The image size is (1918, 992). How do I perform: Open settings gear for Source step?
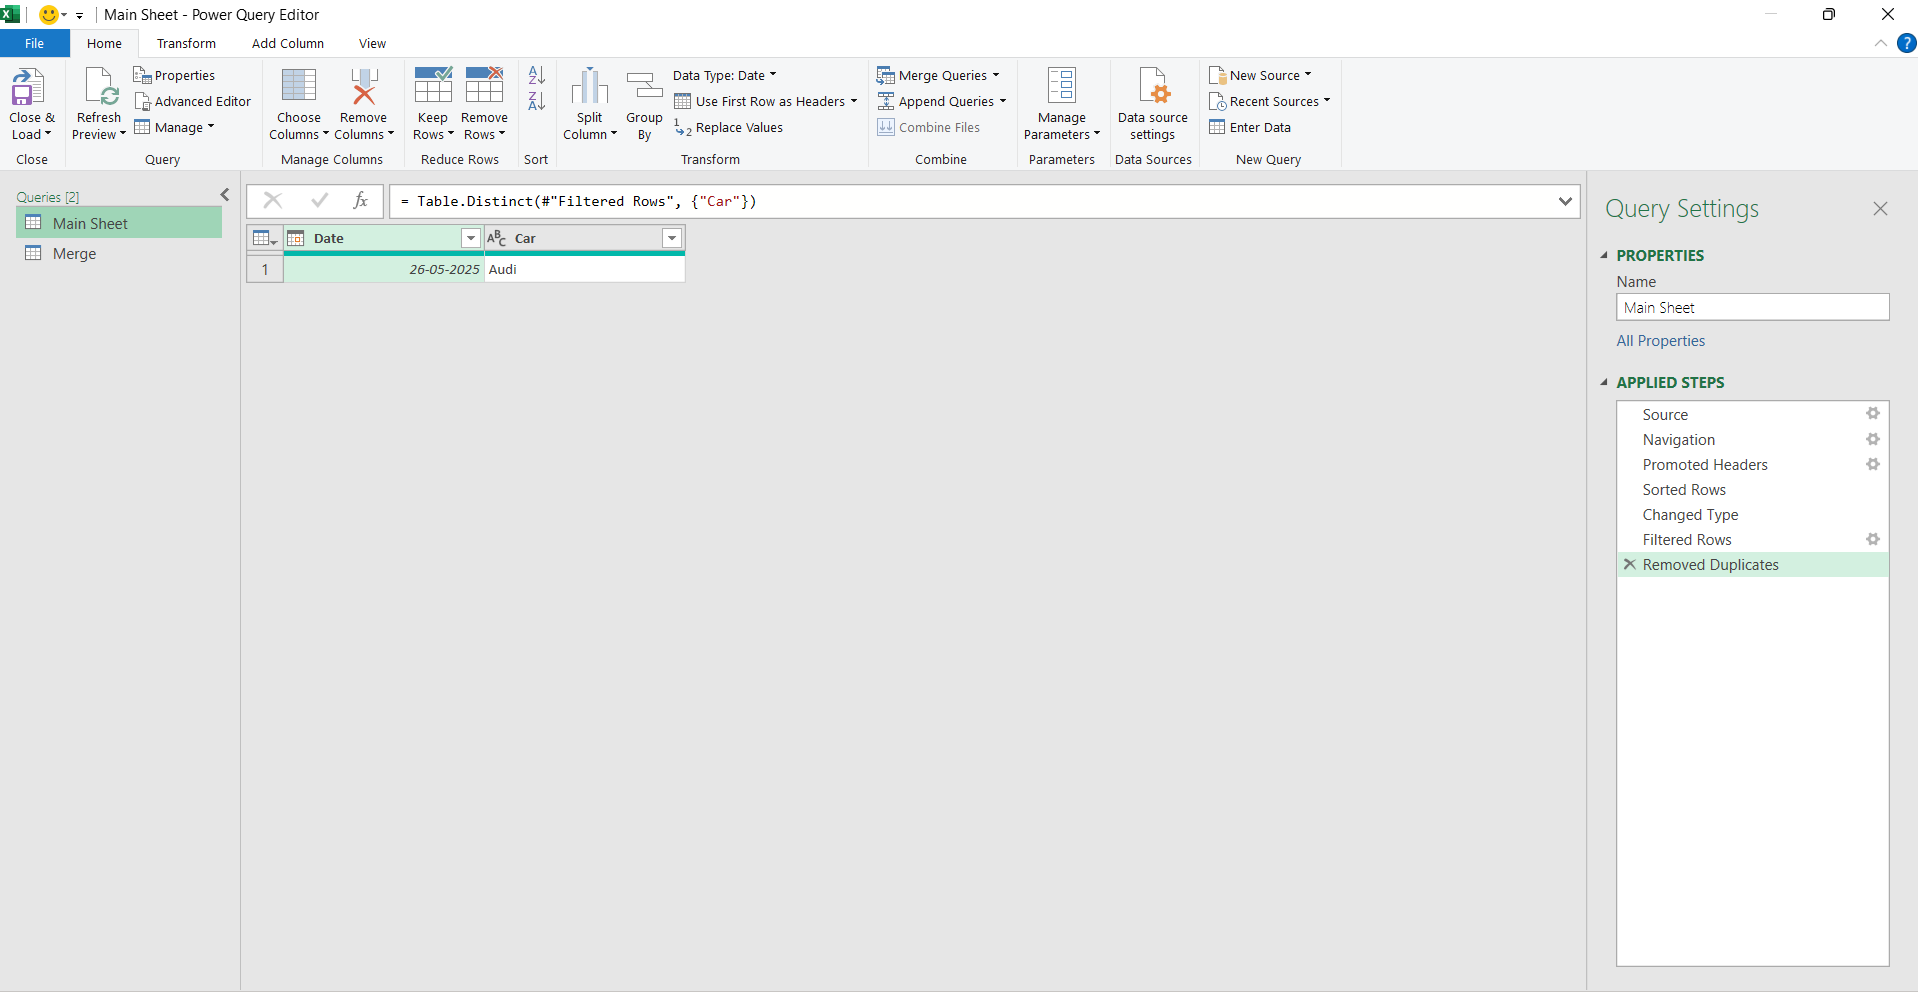[1873, 414]
